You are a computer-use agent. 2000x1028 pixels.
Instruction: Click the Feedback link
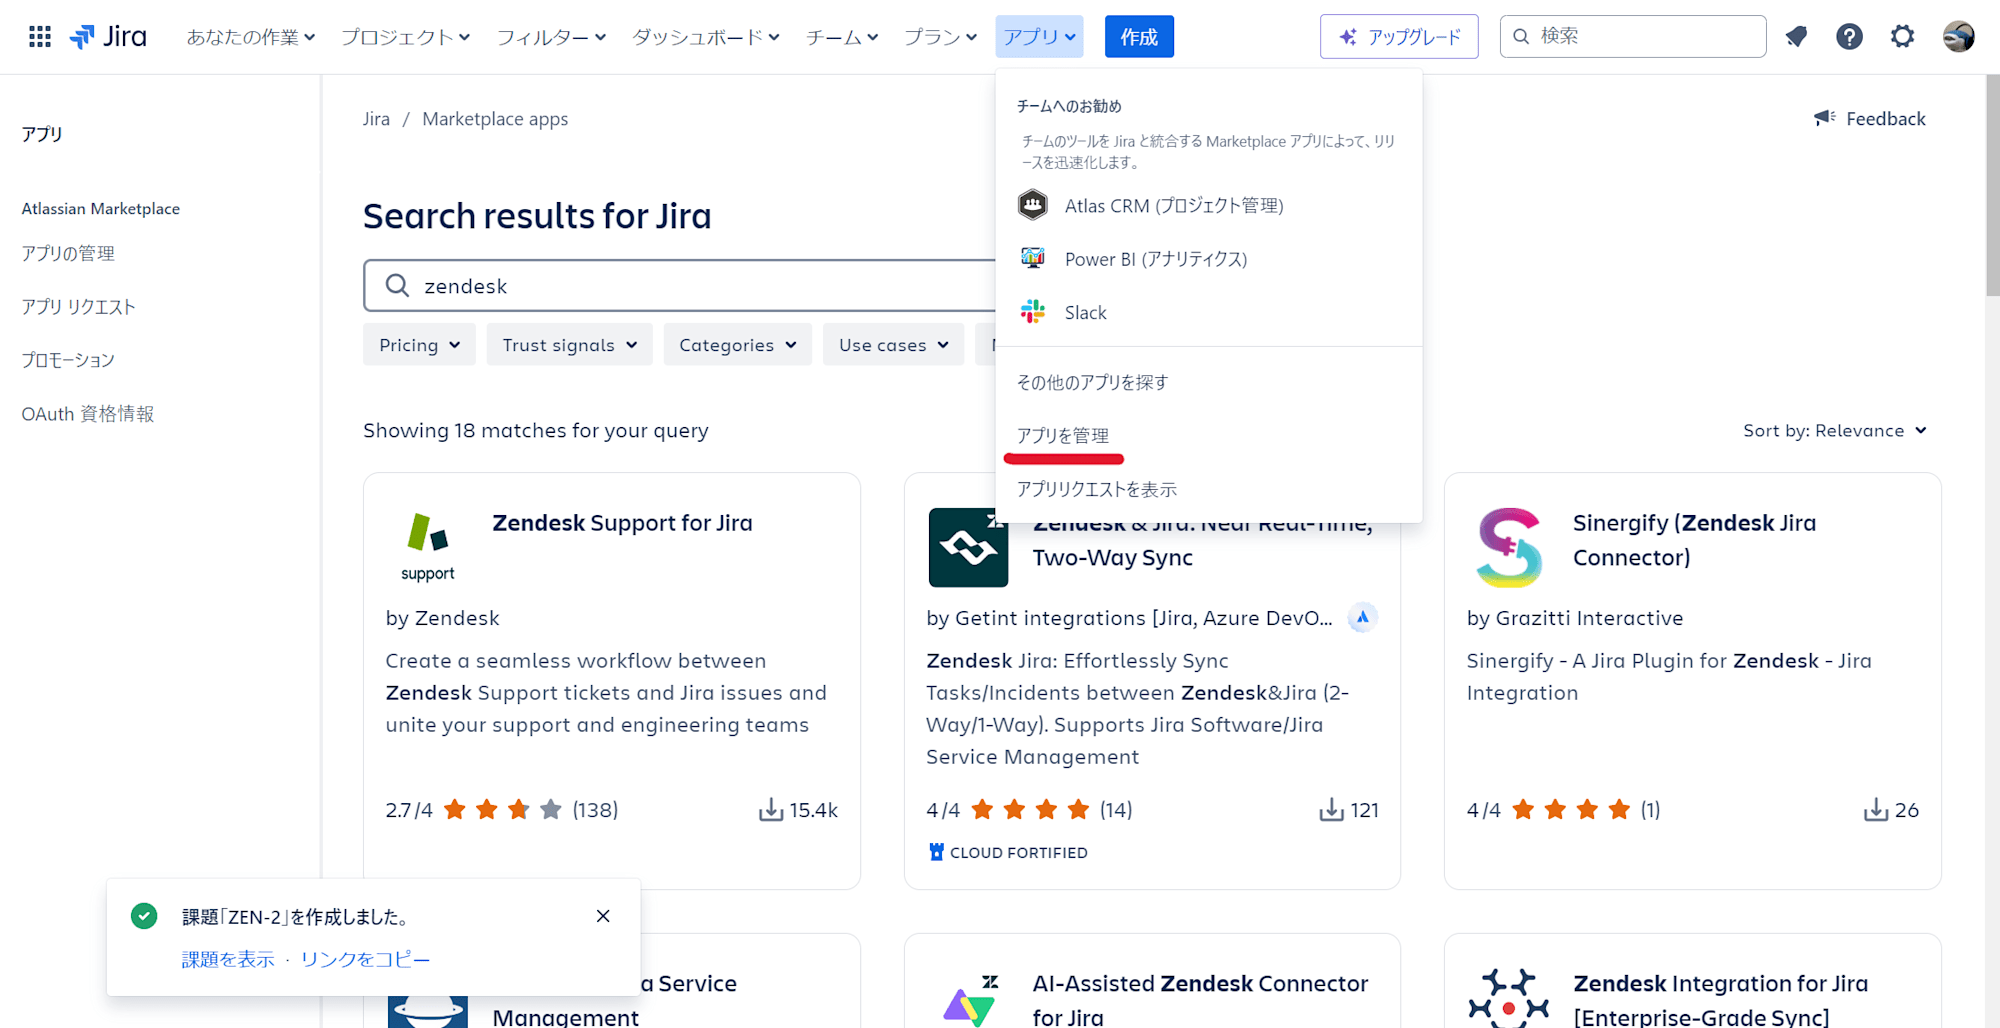tap(1885, 119)
